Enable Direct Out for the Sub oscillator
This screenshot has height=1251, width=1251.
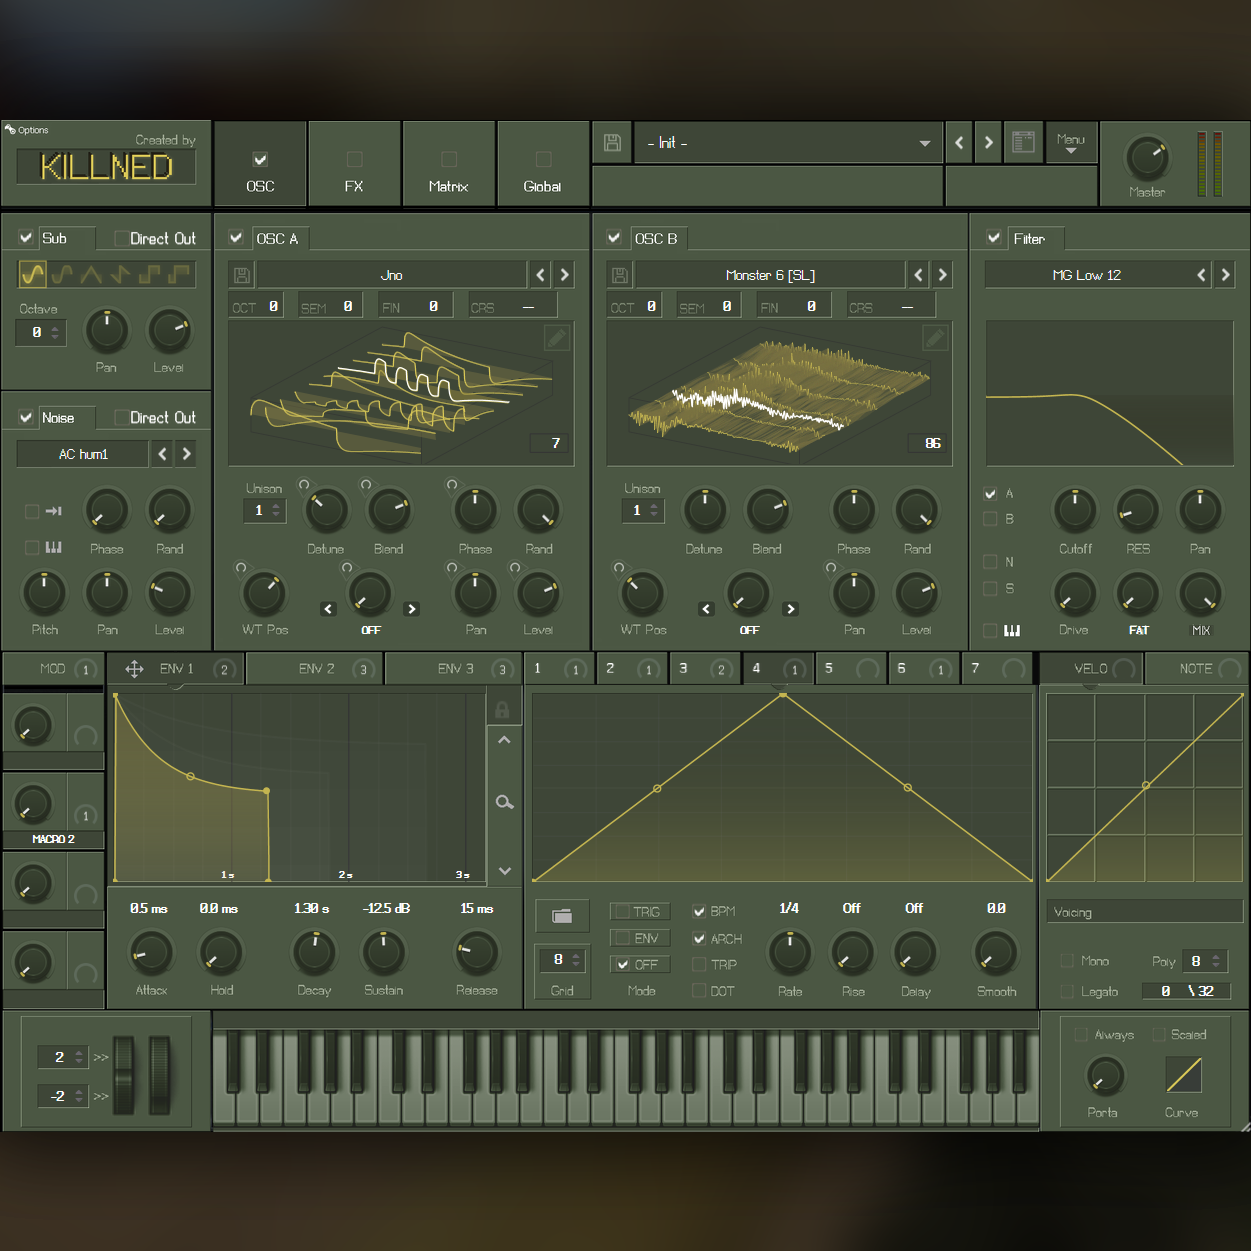(121, 238)
